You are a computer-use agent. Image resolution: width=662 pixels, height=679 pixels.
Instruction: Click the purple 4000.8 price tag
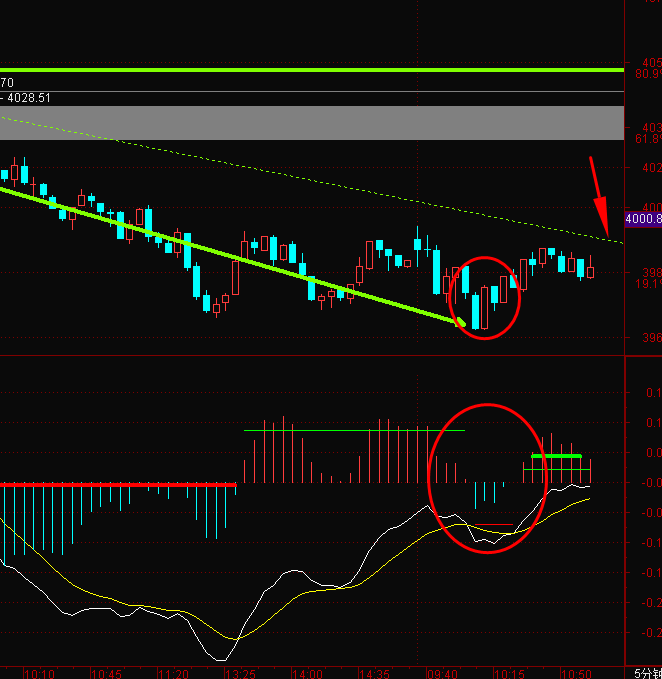(643, 219)
